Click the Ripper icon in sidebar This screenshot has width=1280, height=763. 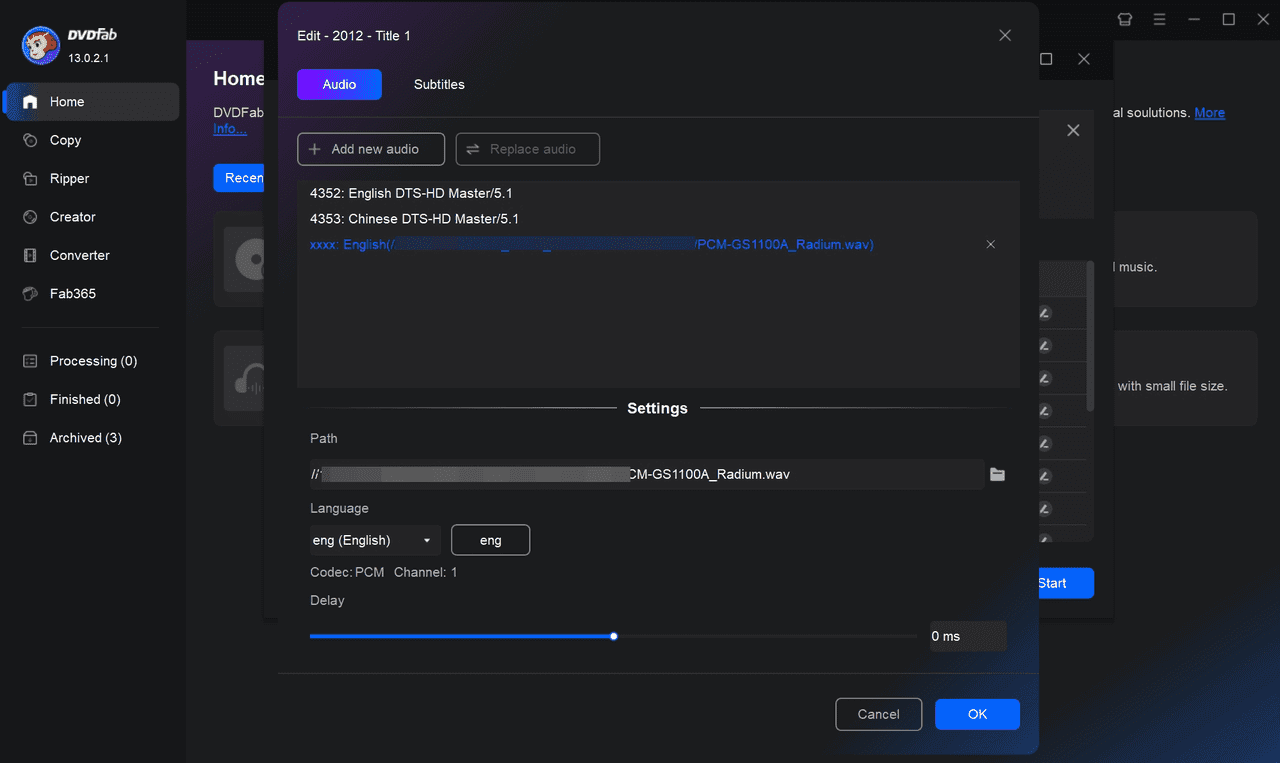coord(30,178)
